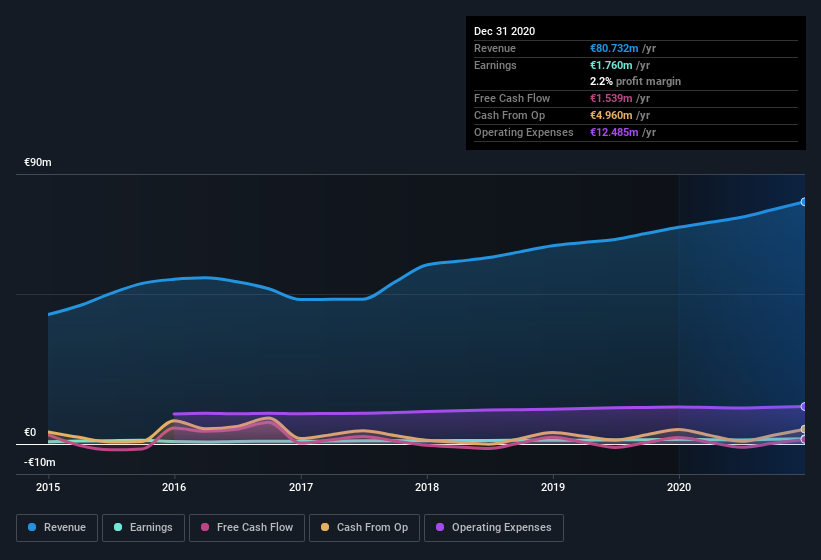The width and height of the screenshot is (821, 560).
Task: Click the 2015 x-axis label
Action: click(48, 487)
